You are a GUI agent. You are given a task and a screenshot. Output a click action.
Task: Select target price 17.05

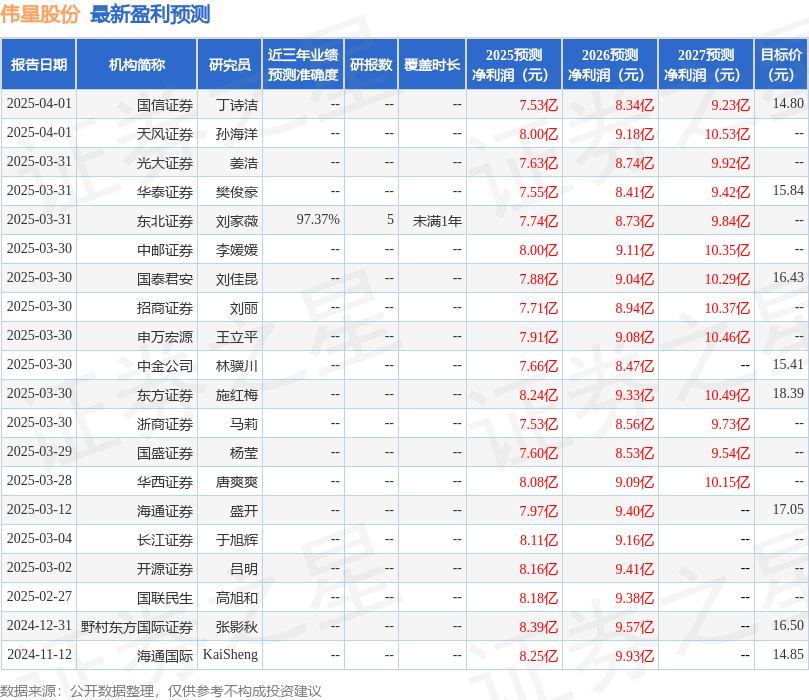(x=788, y=509)
